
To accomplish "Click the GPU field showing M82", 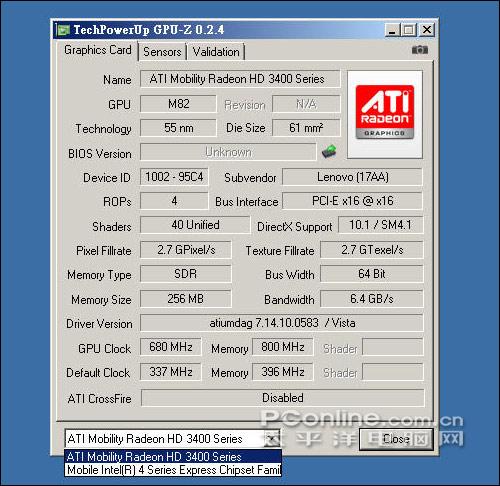I will coord(178,104).
